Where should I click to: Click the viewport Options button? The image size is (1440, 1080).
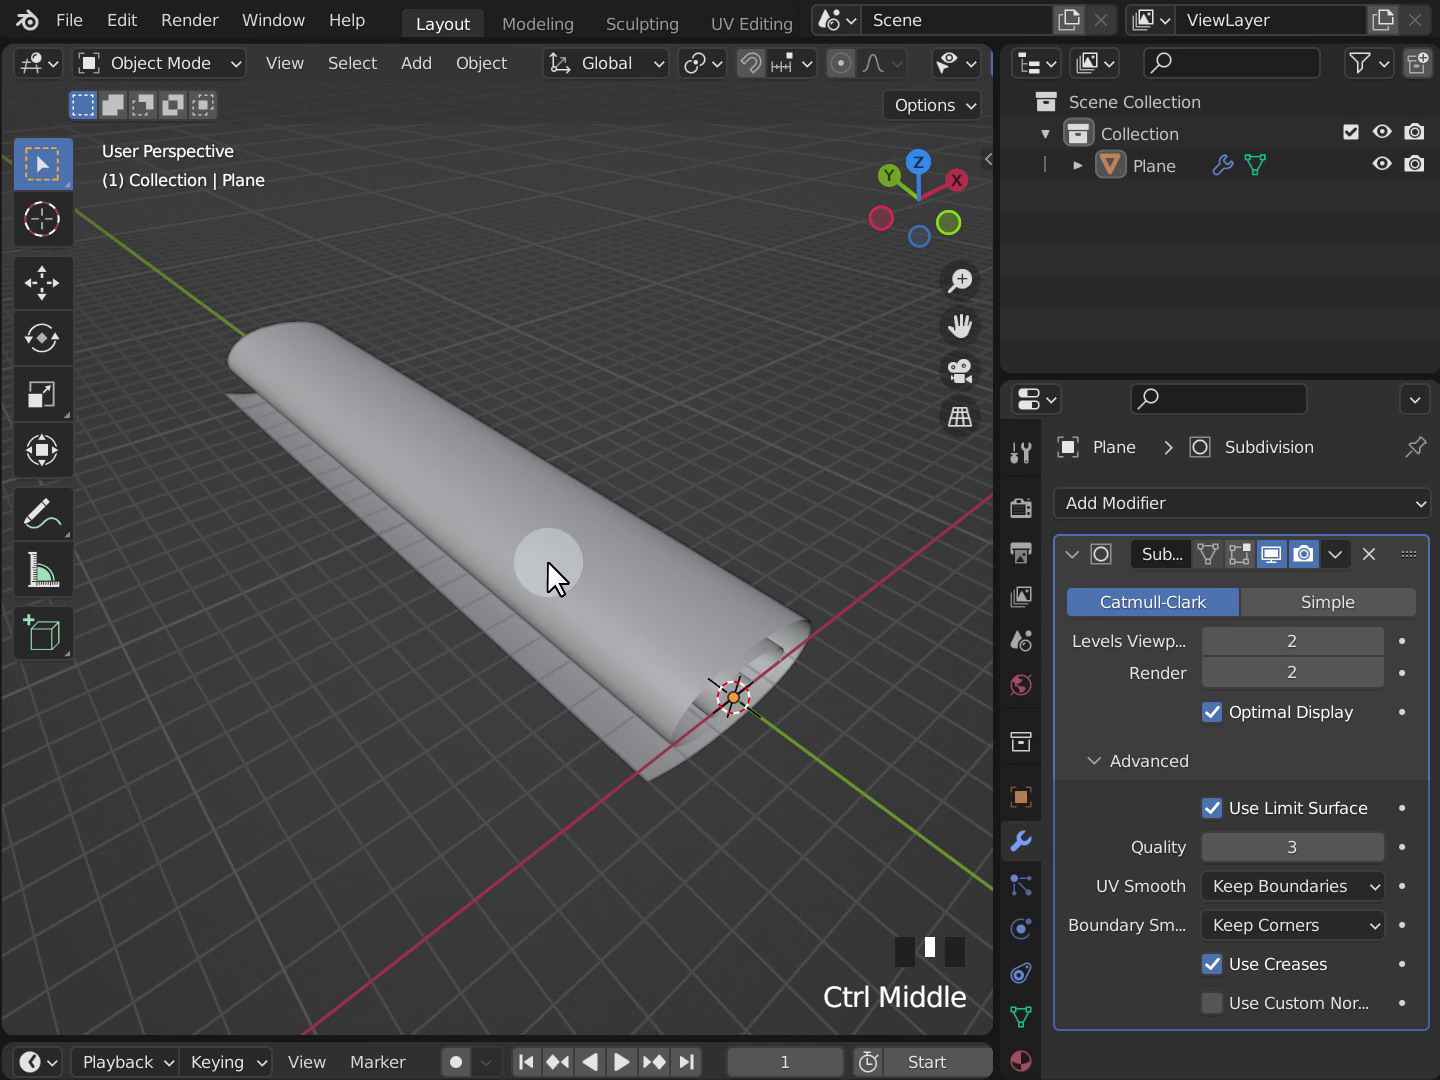point(932,105)
